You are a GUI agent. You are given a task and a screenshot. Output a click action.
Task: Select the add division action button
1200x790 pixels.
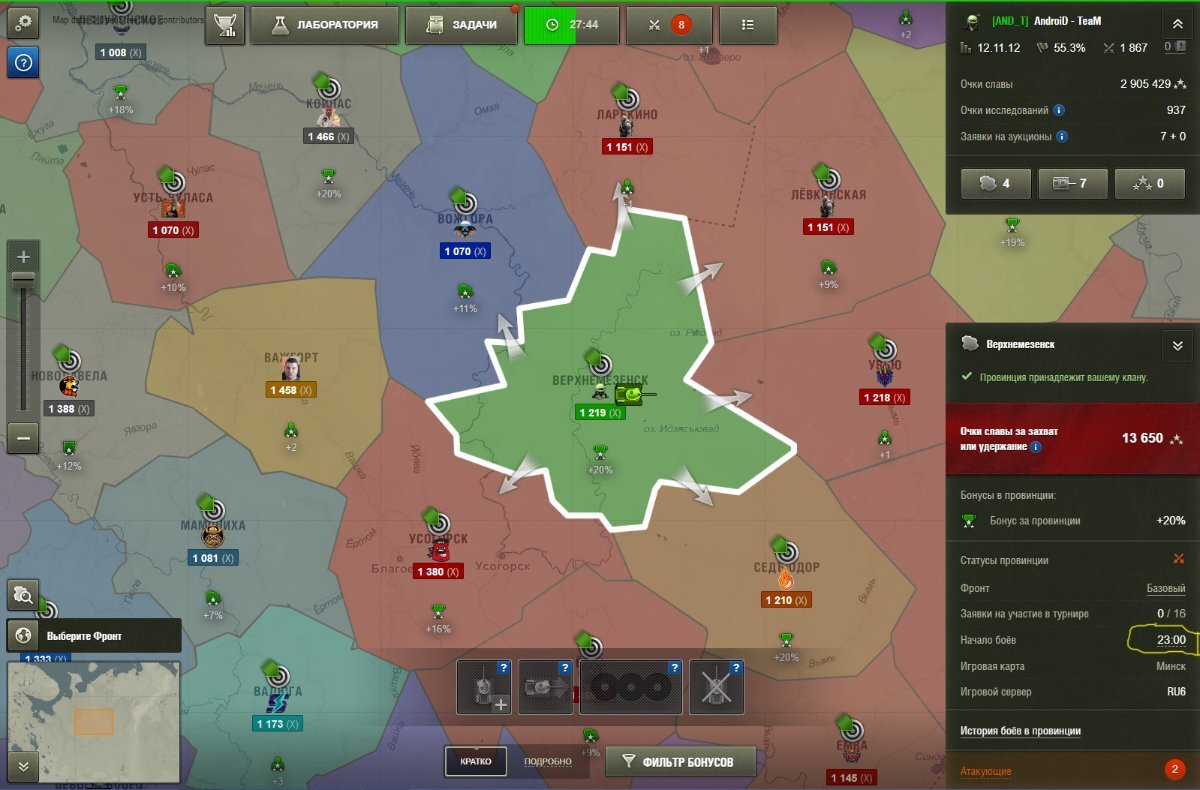484,687
